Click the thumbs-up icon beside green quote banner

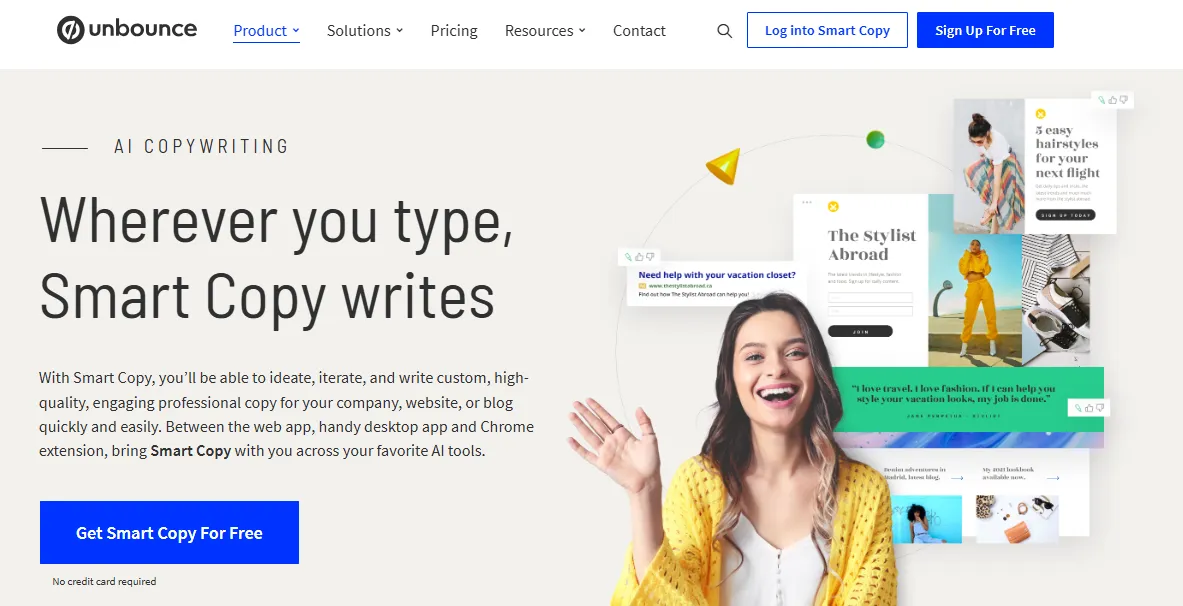1089,408
